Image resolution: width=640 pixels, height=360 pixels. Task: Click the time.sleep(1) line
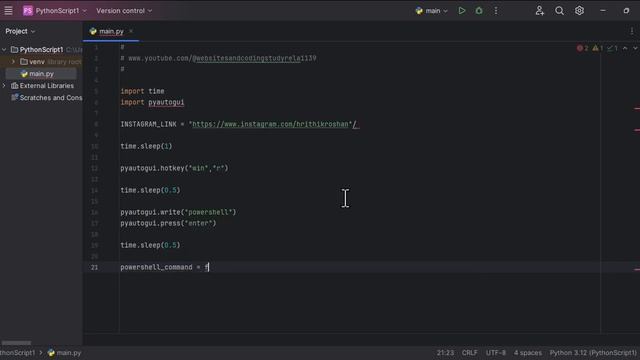(x=146, y=146)
